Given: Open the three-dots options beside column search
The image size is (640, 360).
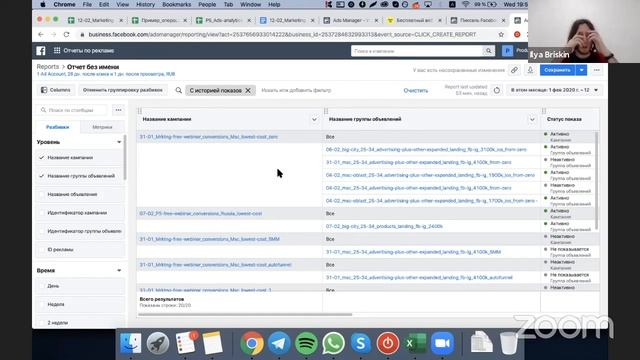Looking at the screenshot, I should [118, 110].
